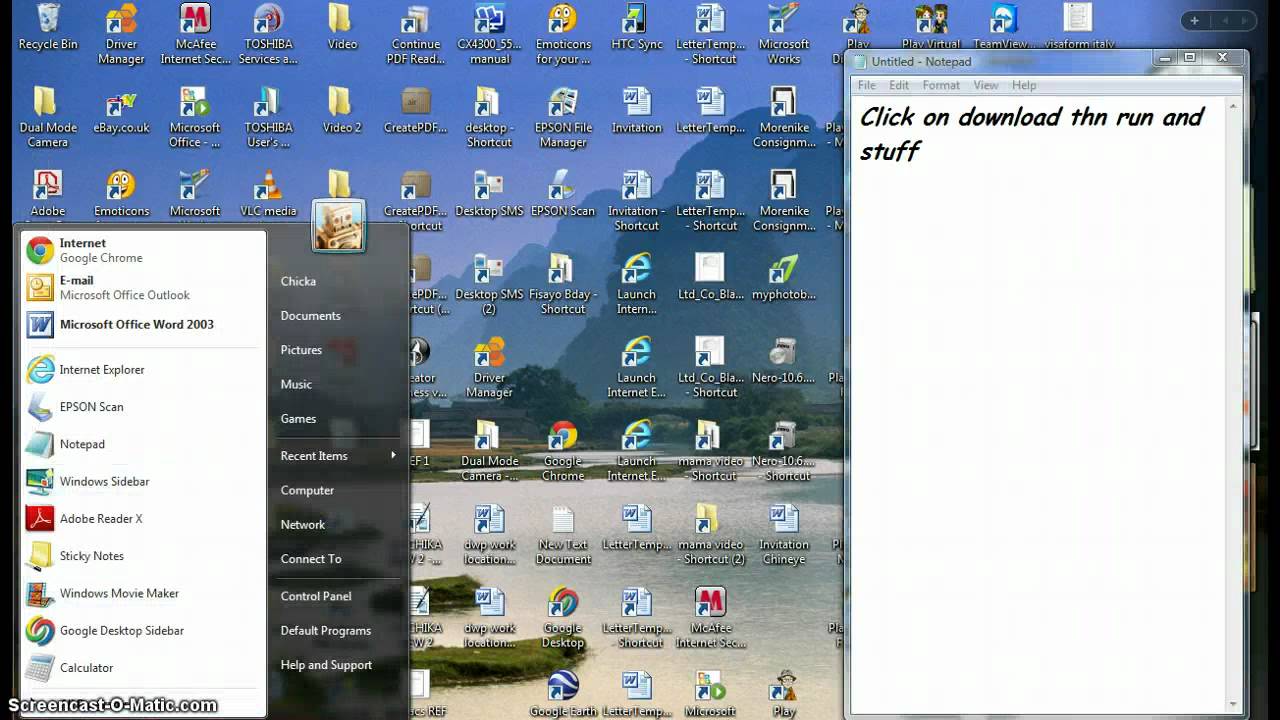This screenshot has height=720, width=1280.
Task: Open the Format menu in Notepad
Action: tap(941, 85)
